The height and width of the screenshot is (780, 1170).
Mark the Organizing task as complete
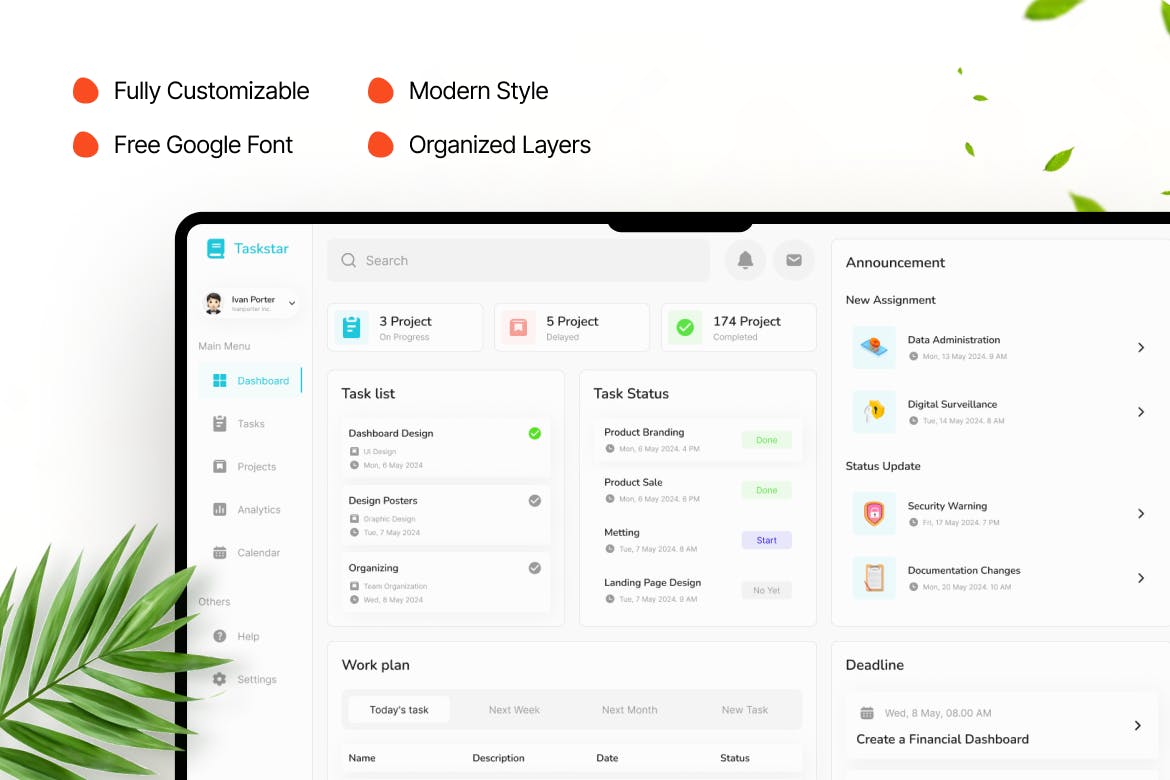[534, 567]
